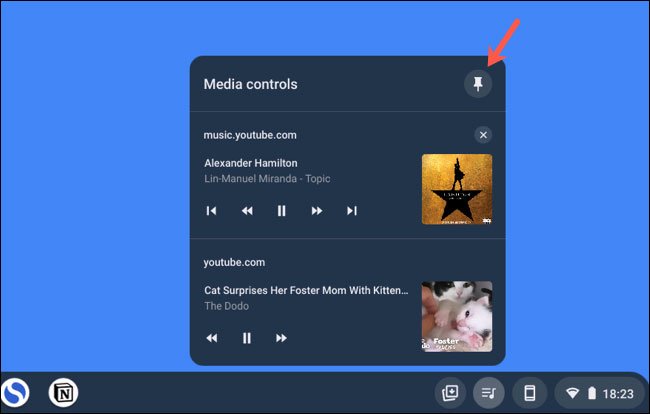Open the Phone Hub icon

coord(530,392)
